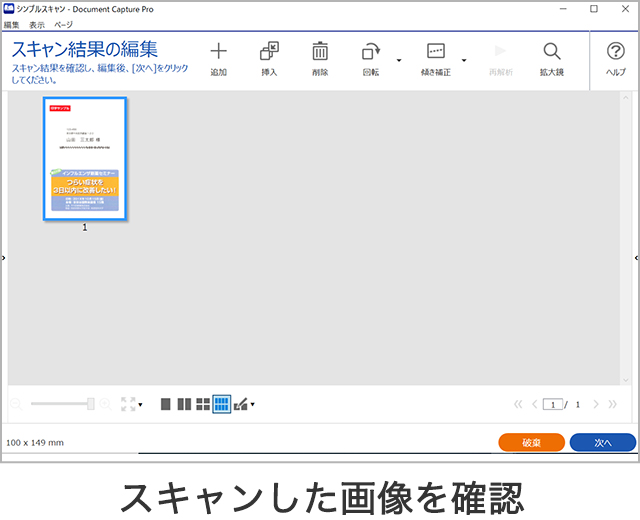This screenshot has width=640, height=520.
Task: Click the thumbnail zoom slider handle
Action: pos(91,404)
